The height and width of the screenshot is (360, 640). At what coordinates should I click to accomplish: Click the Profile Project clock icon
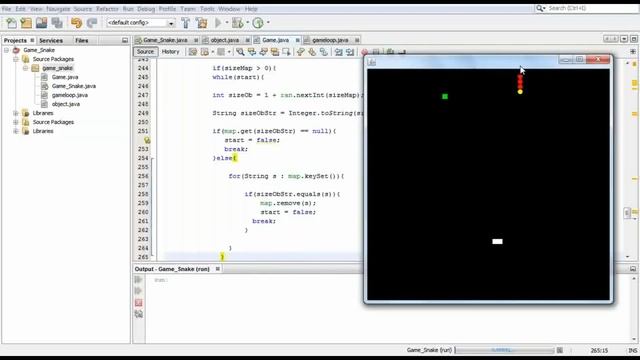258,23
